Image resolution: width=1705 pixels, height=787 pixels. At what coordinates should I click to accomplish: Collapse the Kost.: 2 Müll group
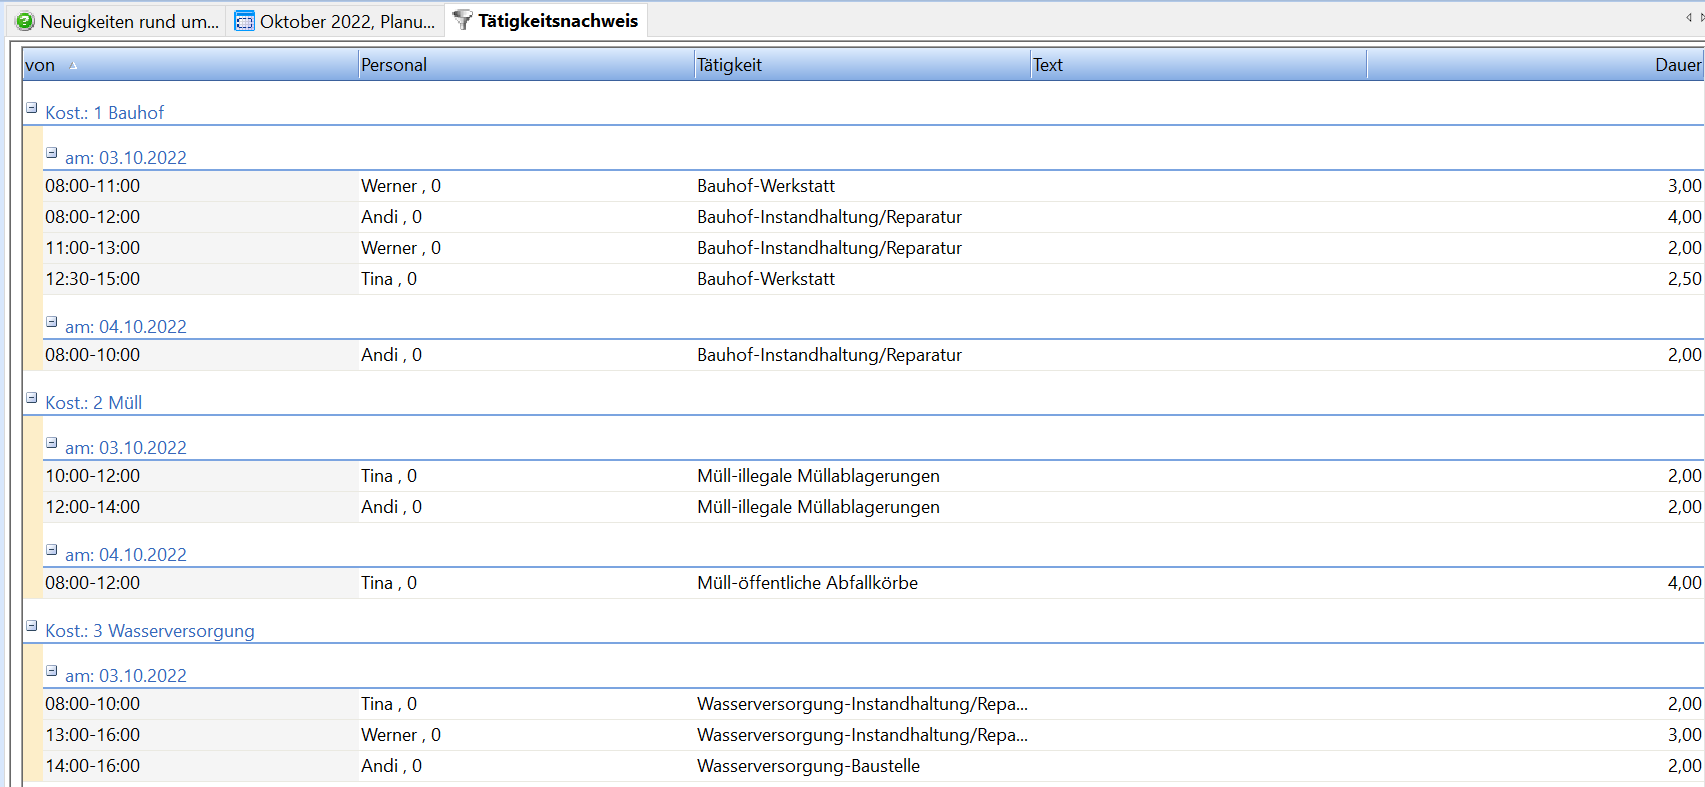(32, 398)
